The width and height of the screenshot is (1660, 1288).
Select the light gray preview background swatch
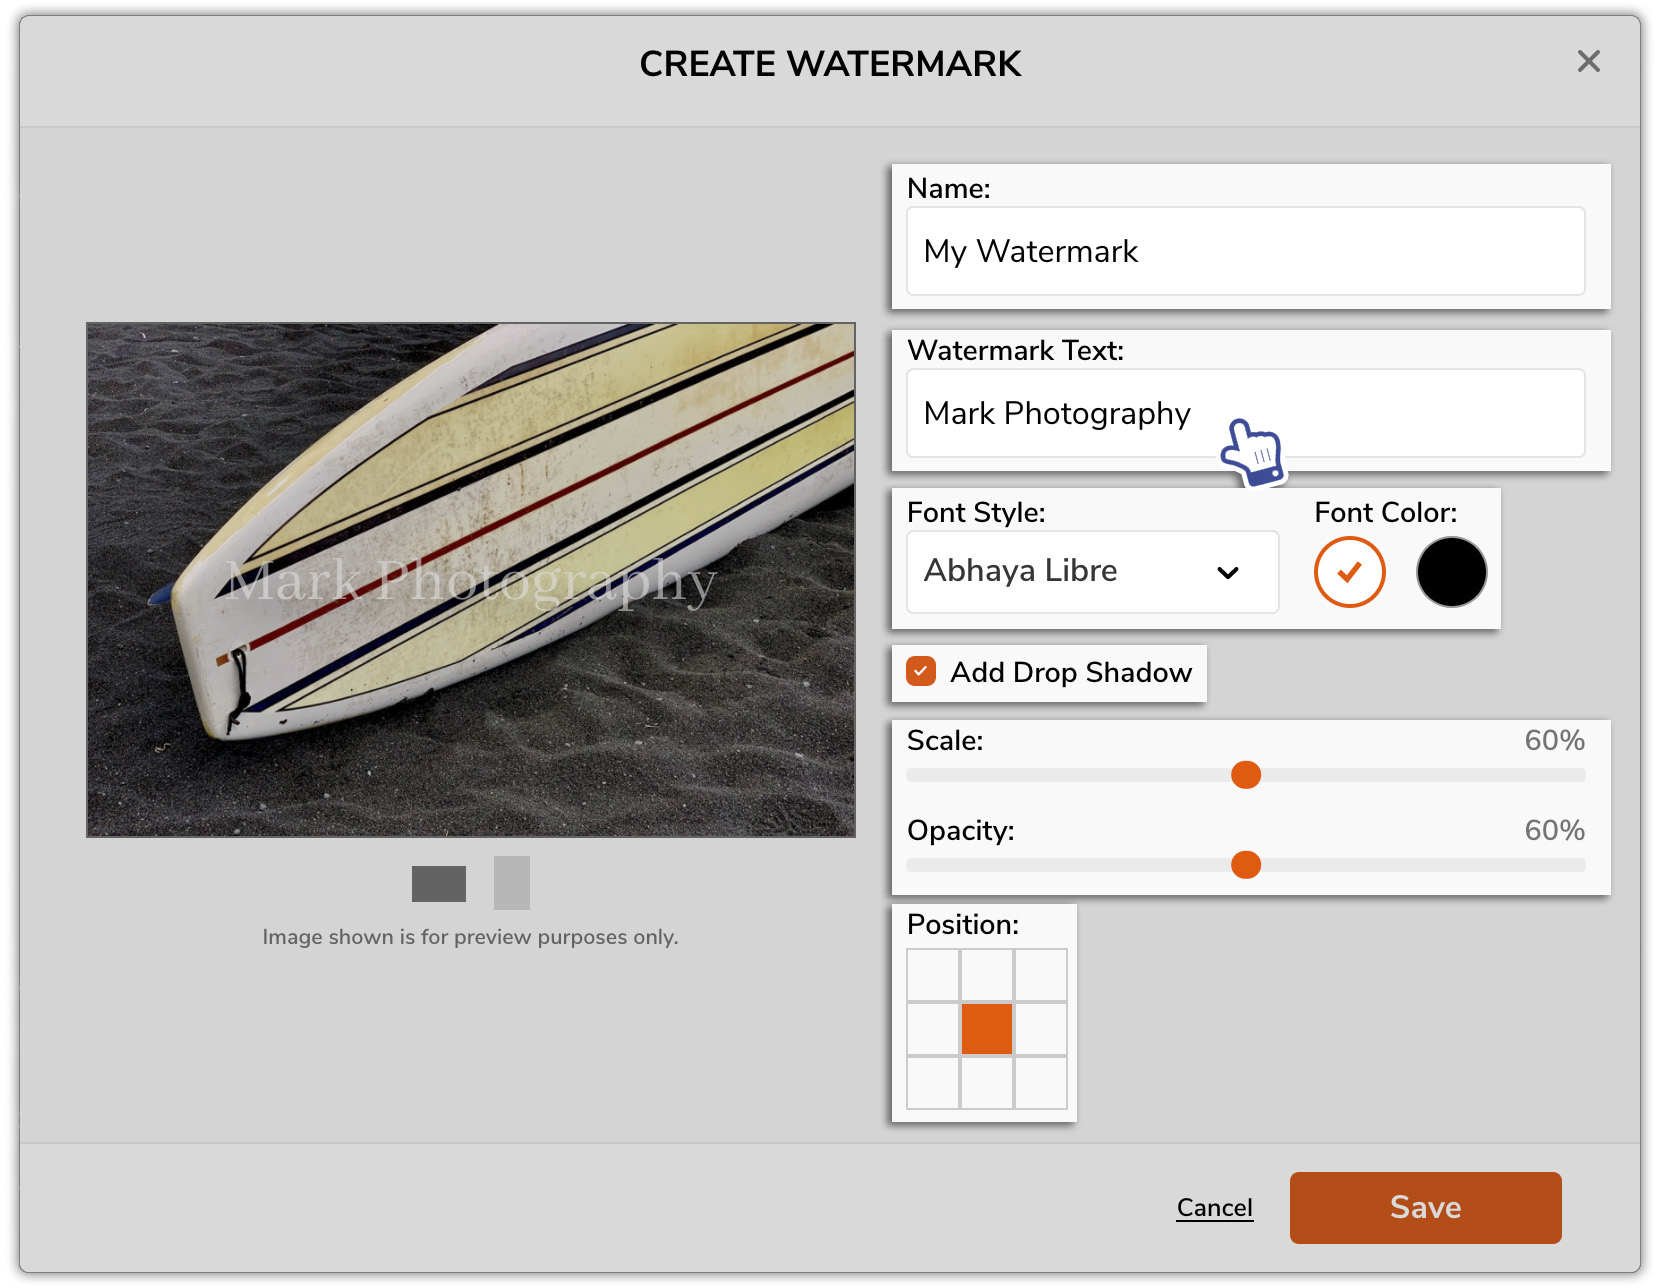coord(511,883)
